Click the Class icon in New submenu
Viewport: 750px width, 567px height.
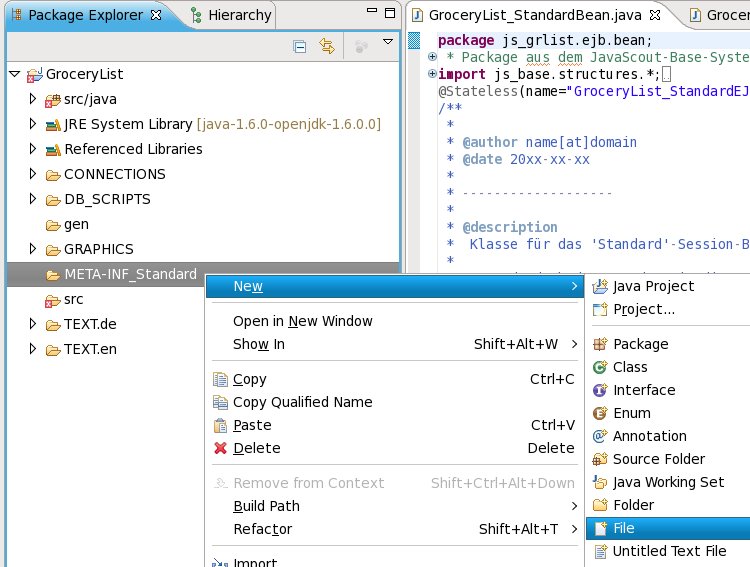(x=600, y=367)
